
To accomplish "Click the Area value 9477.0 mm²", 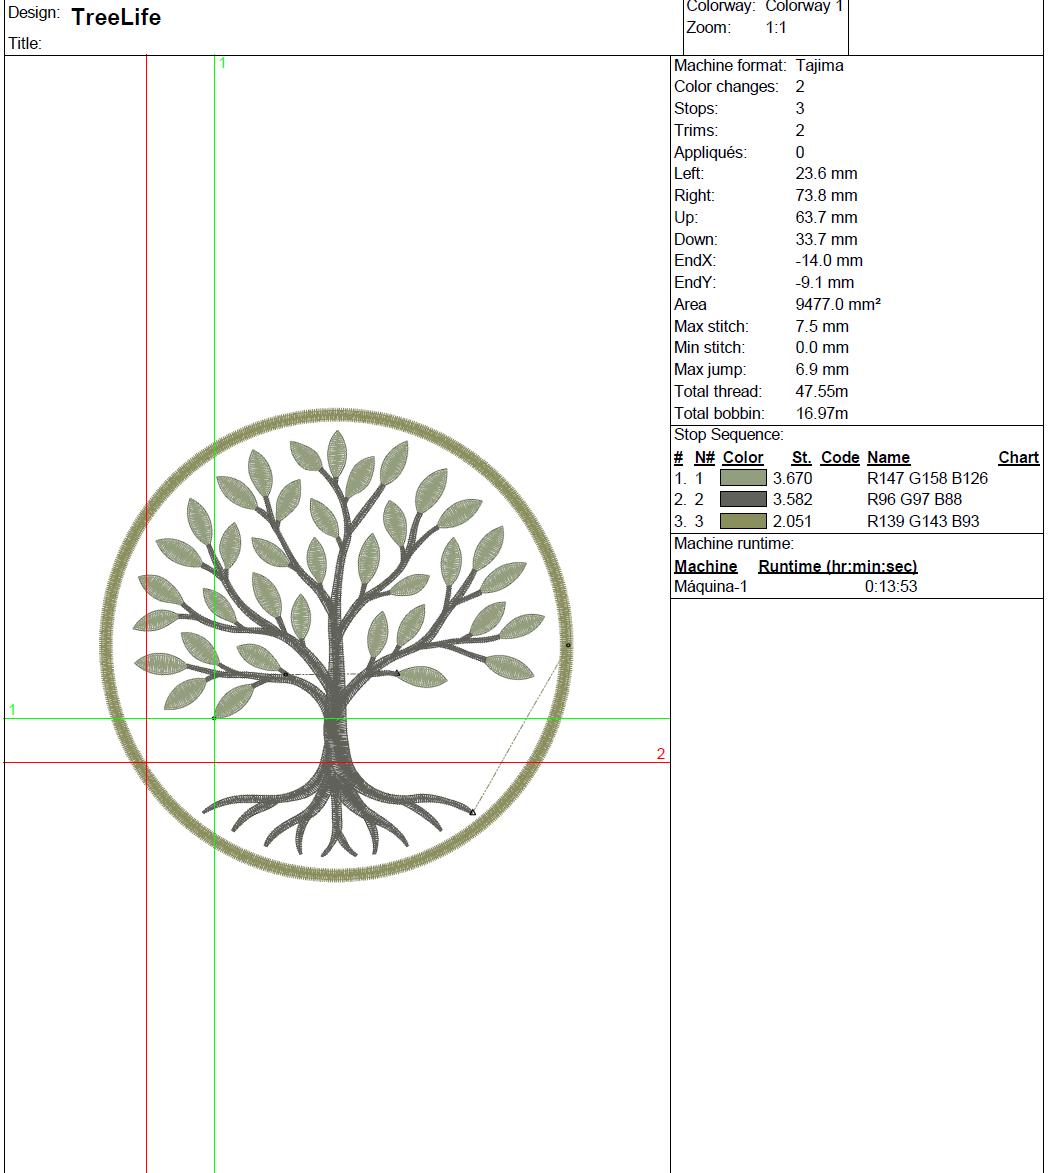I will pyautogui.click(x=838, y=304).
